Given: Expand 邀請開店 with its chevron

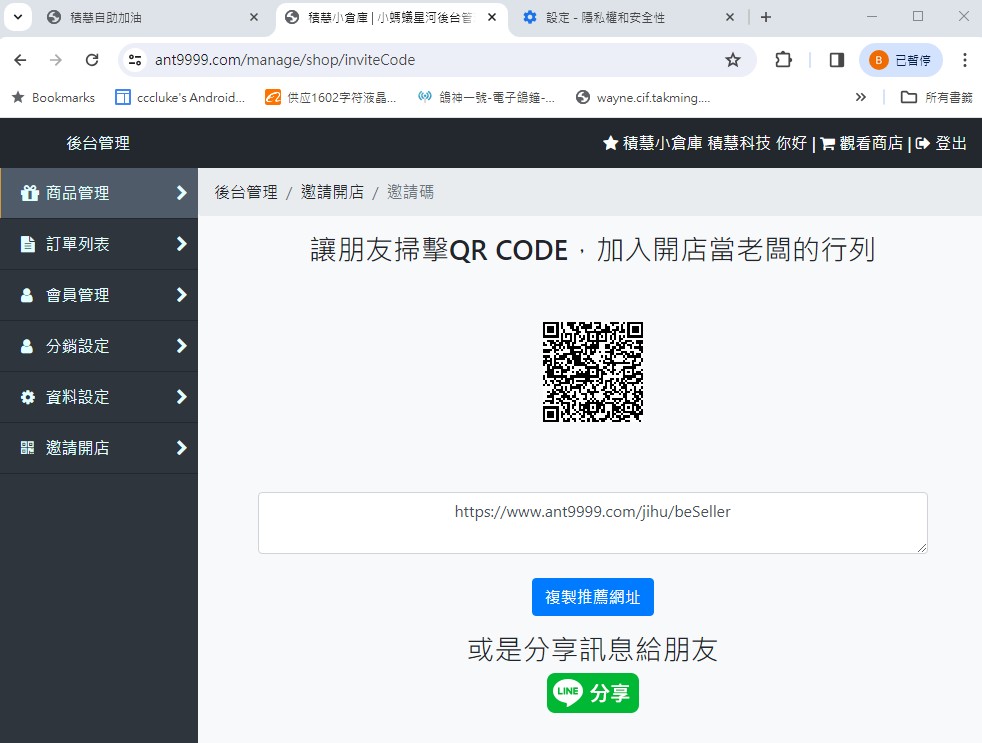Looking at the screenshot, I should [x=182, y=448].
